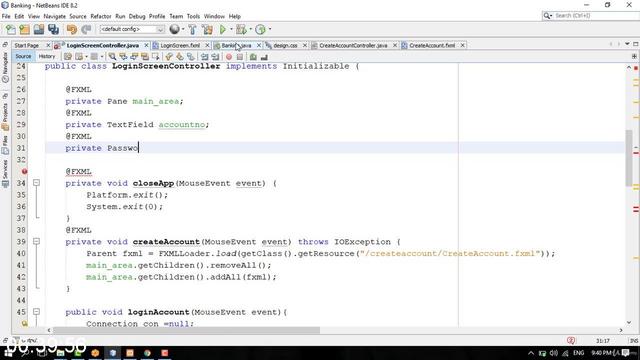Viewport: 640px width, 360px height.
Task: Click the New Project icon
Action: pyautogui.click(x=24, y=29)
